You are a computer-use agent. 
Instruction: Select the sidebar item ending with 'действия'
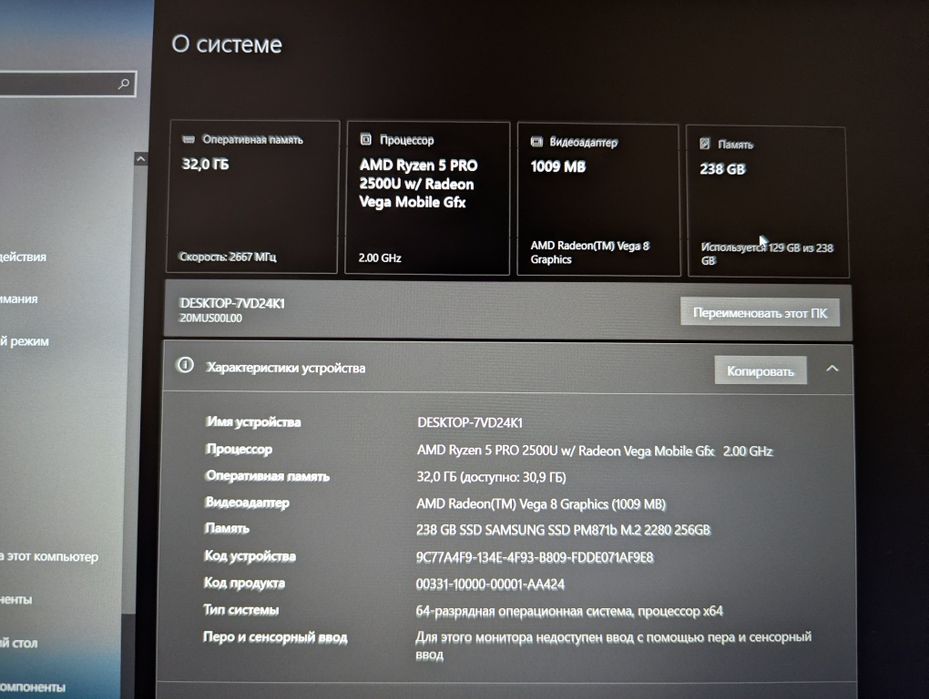(x=23, y=257)
